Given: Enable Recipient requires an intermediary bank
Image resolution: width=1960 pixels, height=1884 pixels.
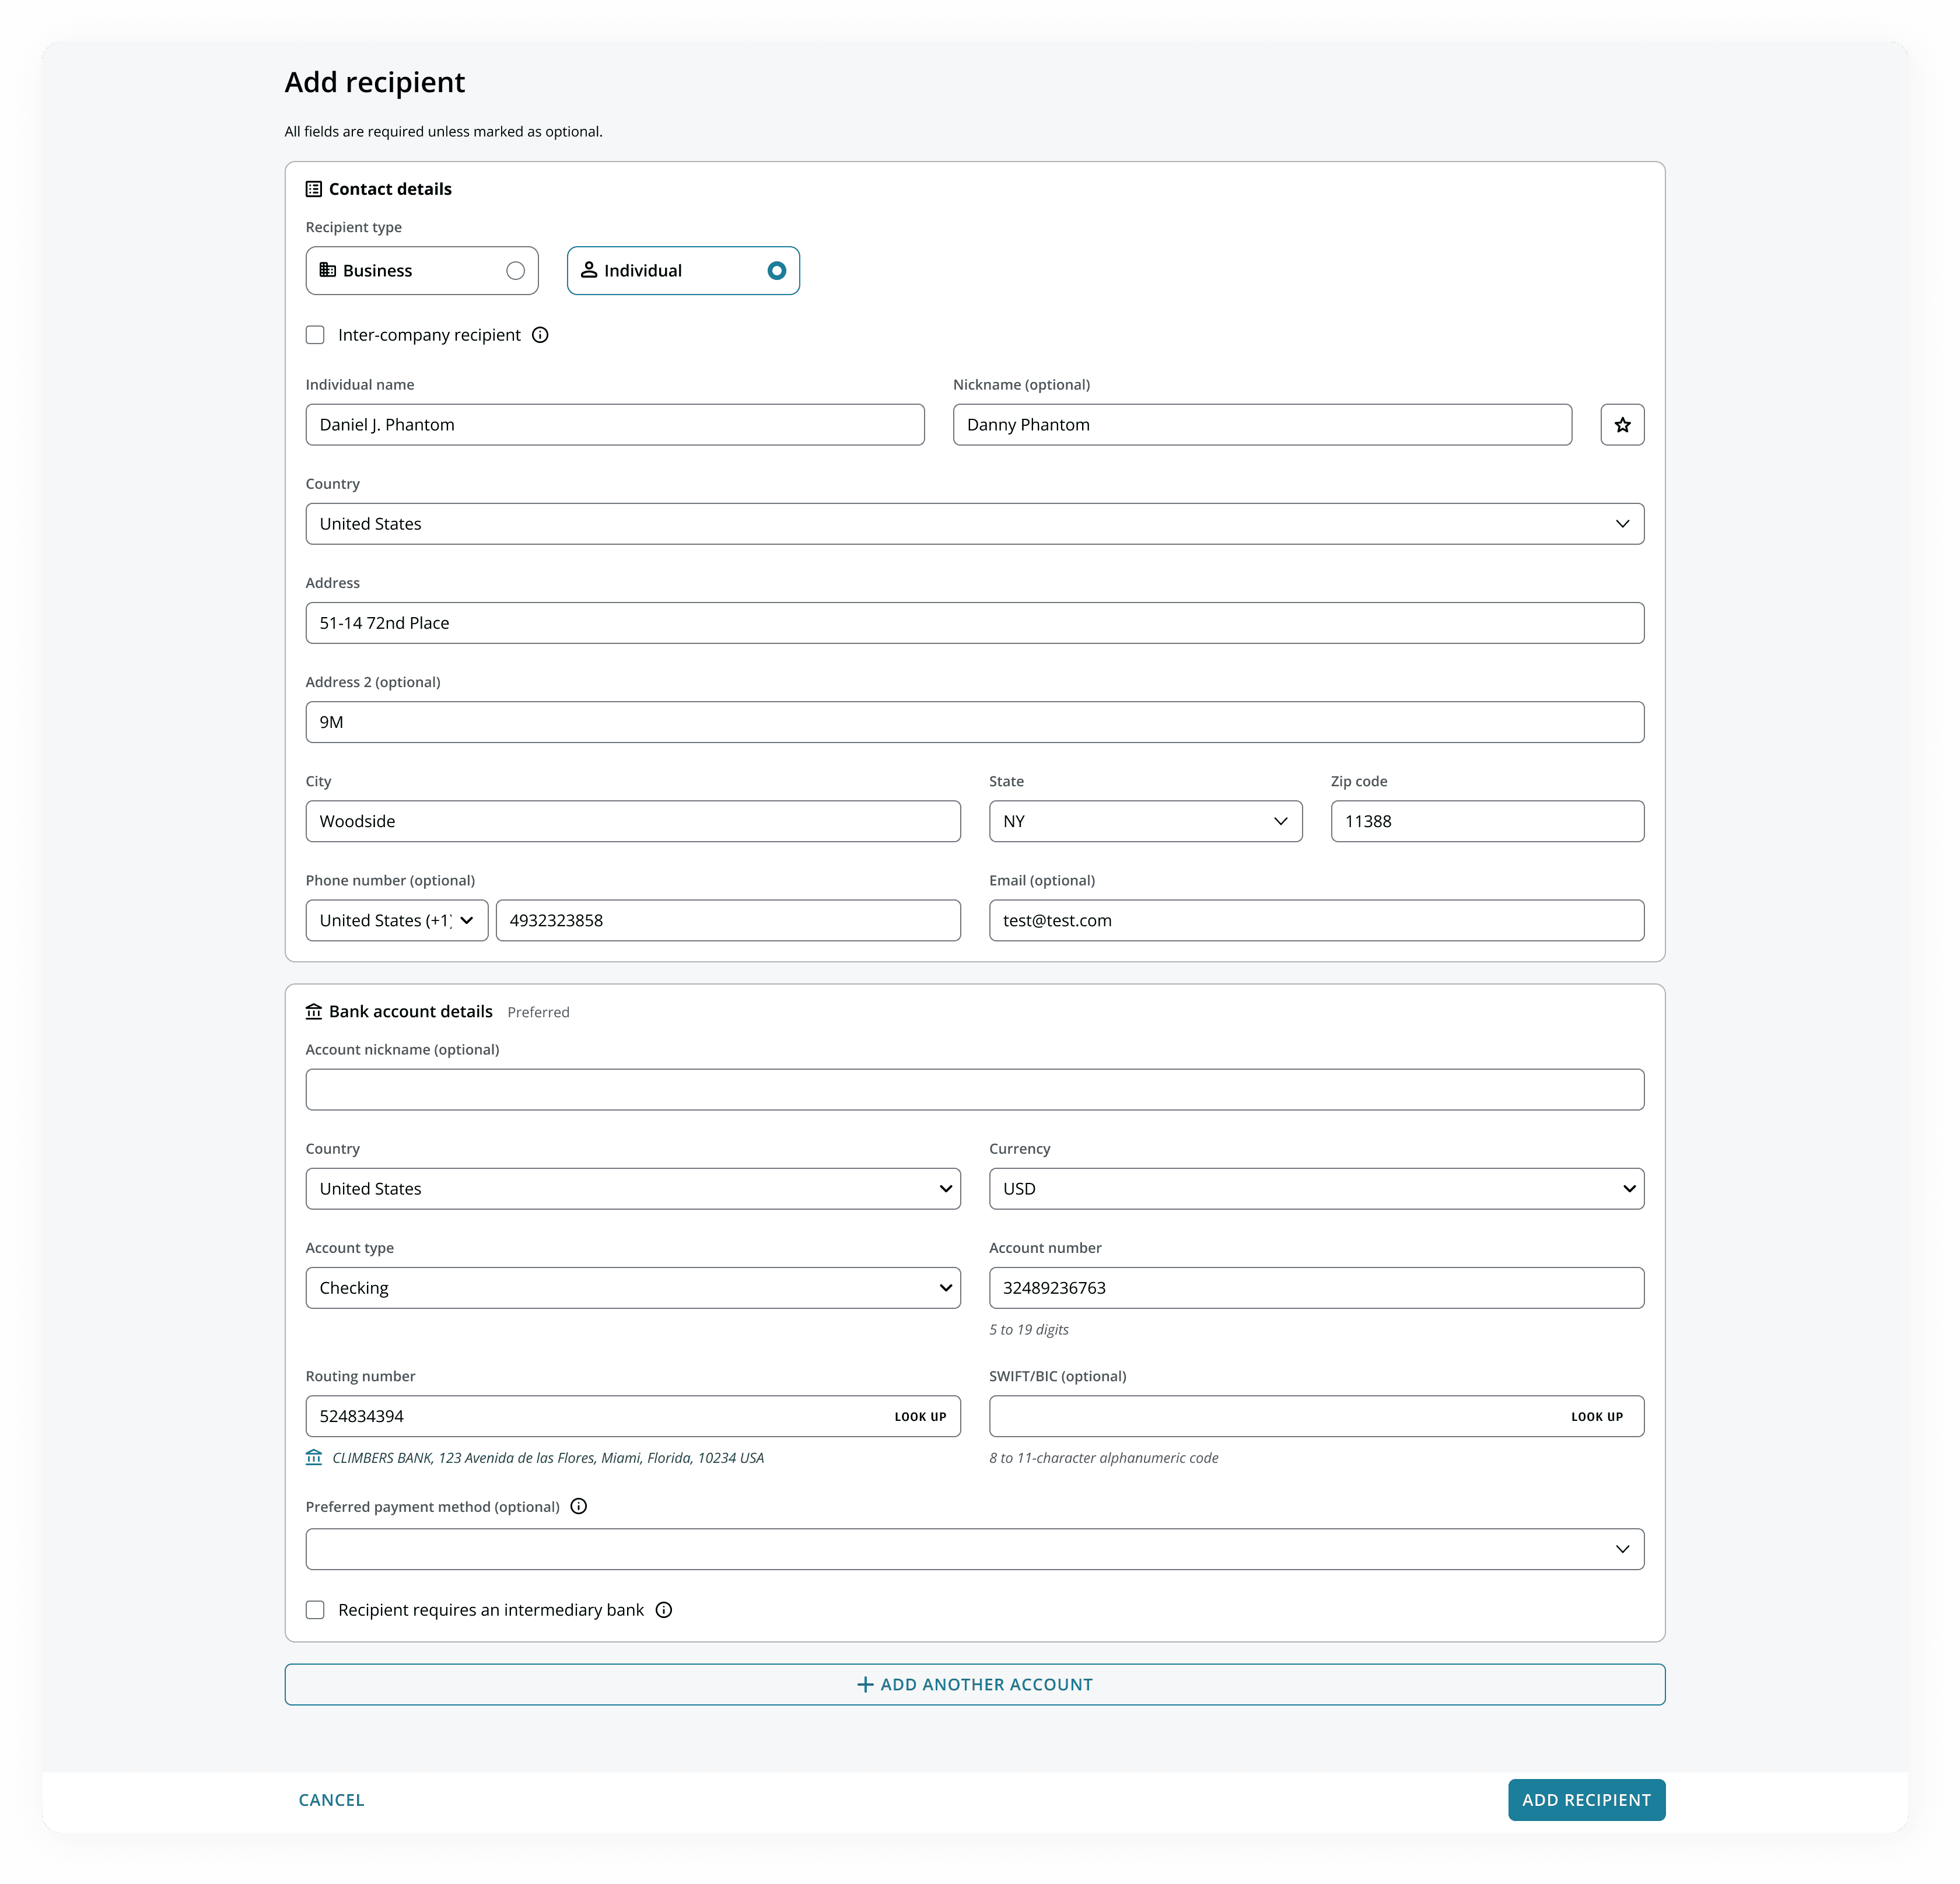Looking at the screenshot, I should pos(315,1609).
